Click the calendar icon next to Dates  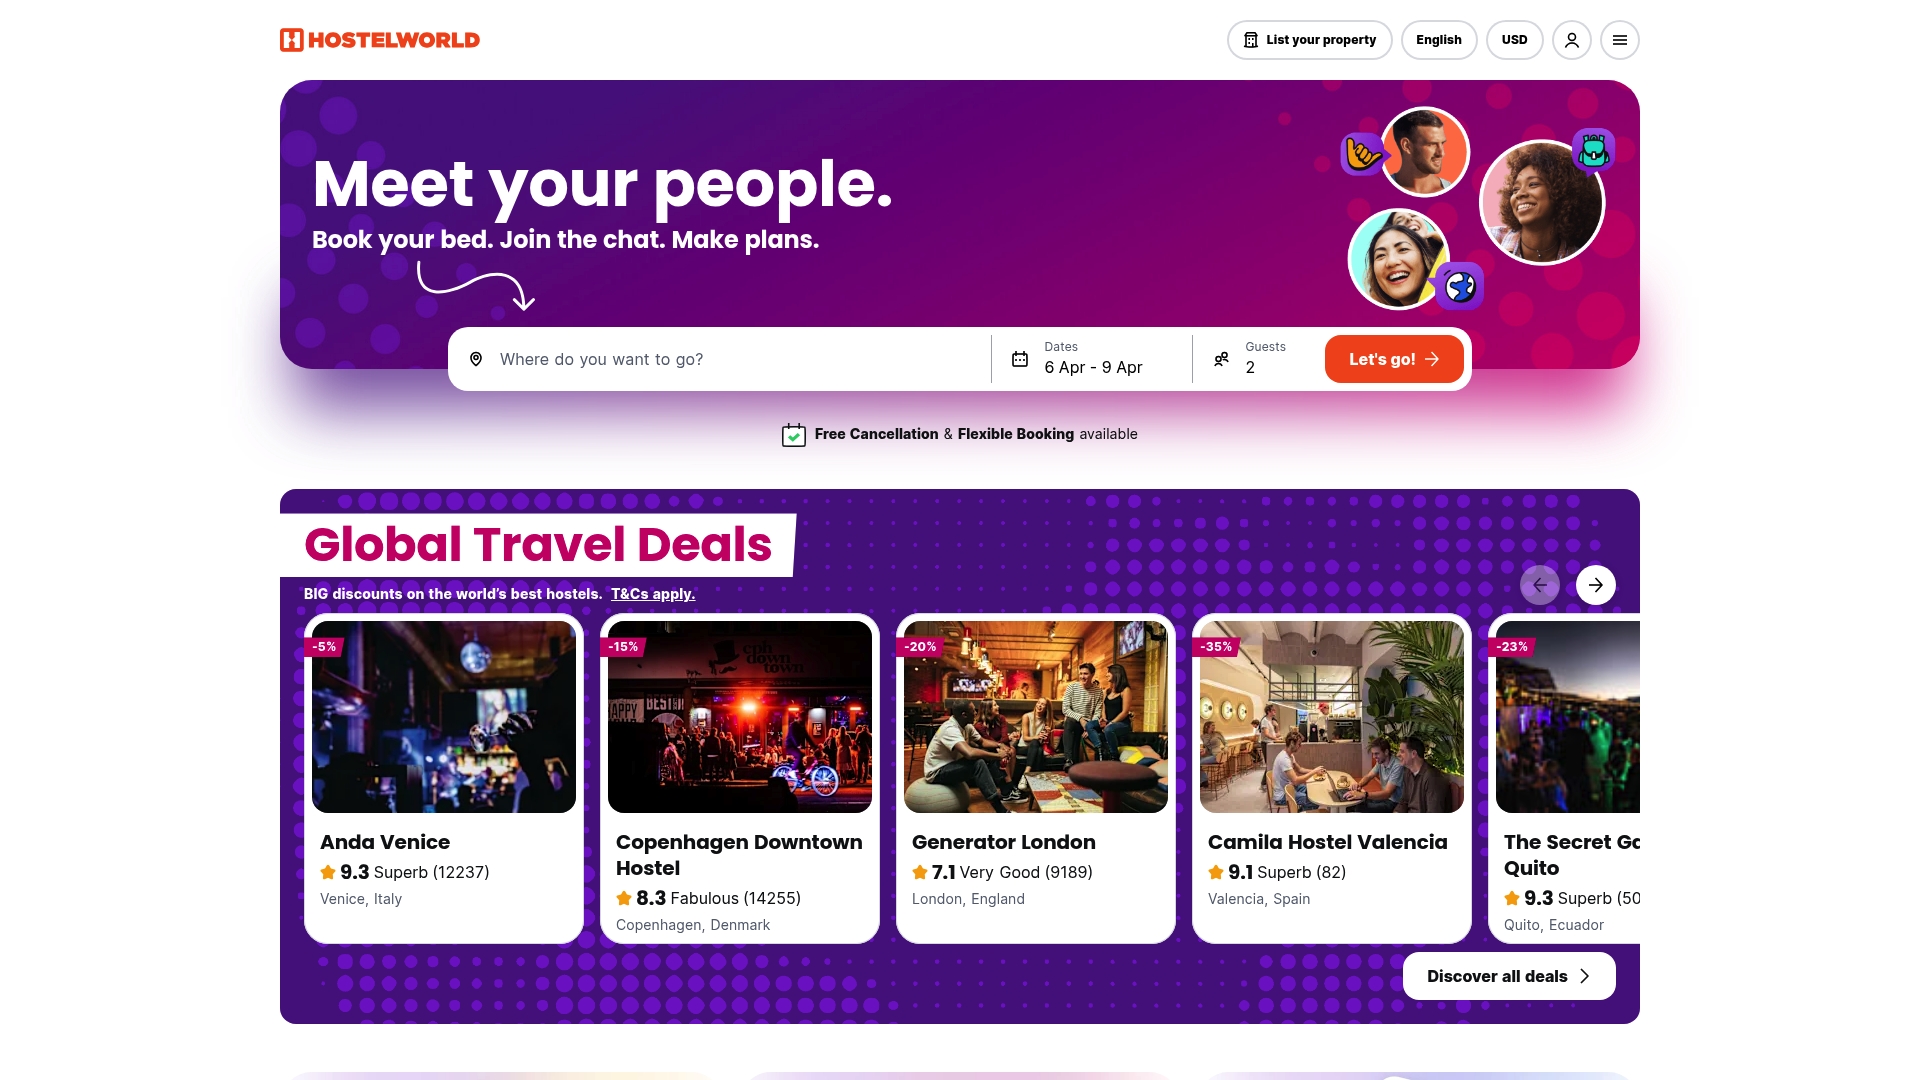pos(1019,358)
